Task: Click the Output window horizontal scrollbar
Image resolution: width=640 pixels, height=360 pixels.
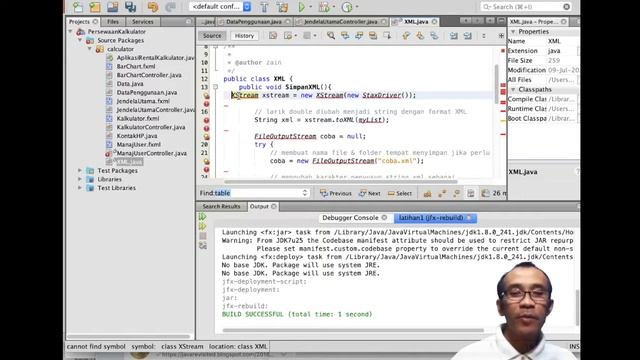Action: pos(353,330)
